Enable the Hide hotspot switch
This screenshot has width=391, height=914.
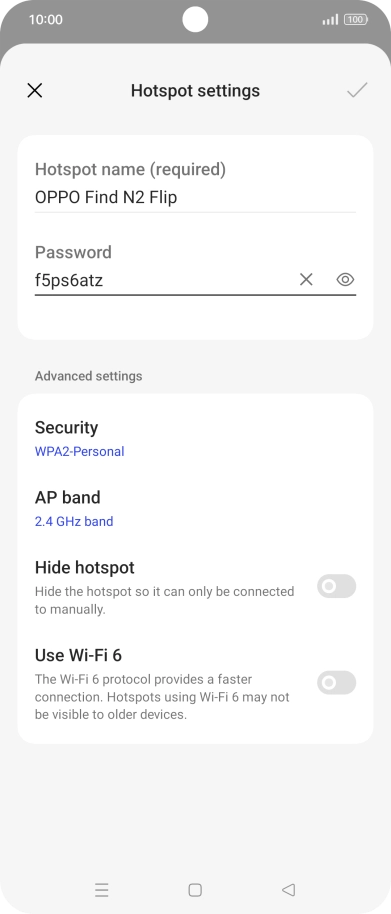[336, 586]
